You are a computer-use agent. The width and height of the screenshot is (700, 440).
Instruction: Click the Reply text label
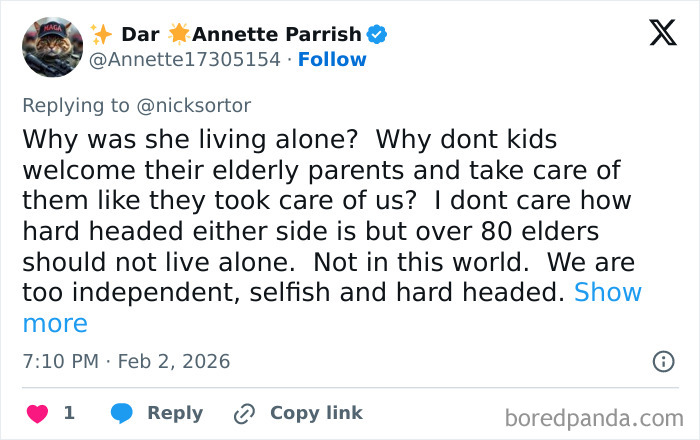point(175,413)
